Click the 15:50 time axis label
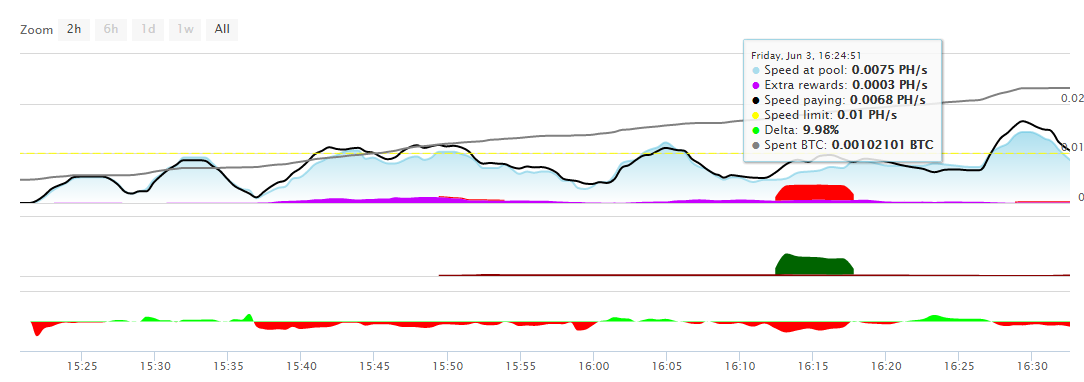 pos(447,365)
